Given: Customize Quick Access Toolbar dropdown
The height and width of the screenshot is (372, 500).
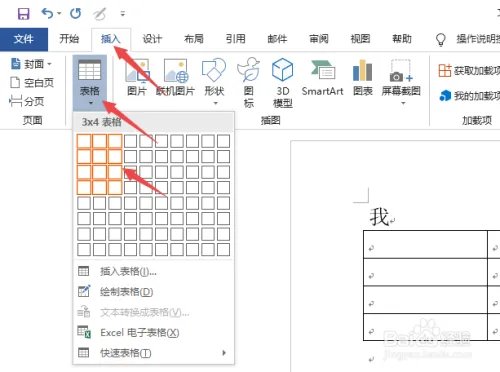Looking at the screenshot, I should click(x=123, y=14).
